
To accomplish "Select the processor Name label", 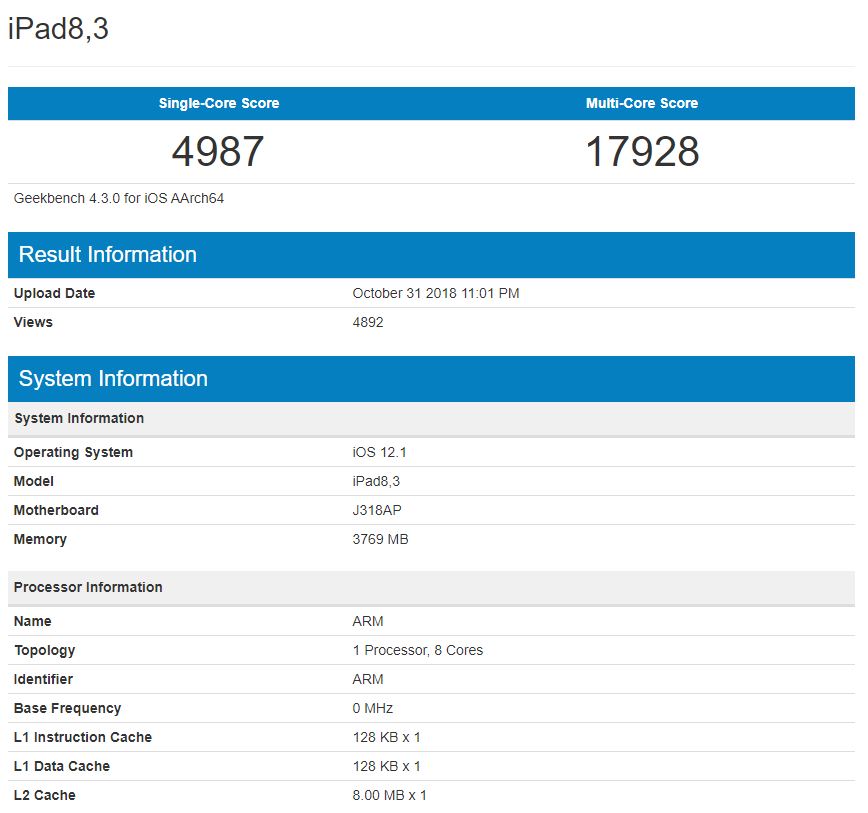I will 33,621.
